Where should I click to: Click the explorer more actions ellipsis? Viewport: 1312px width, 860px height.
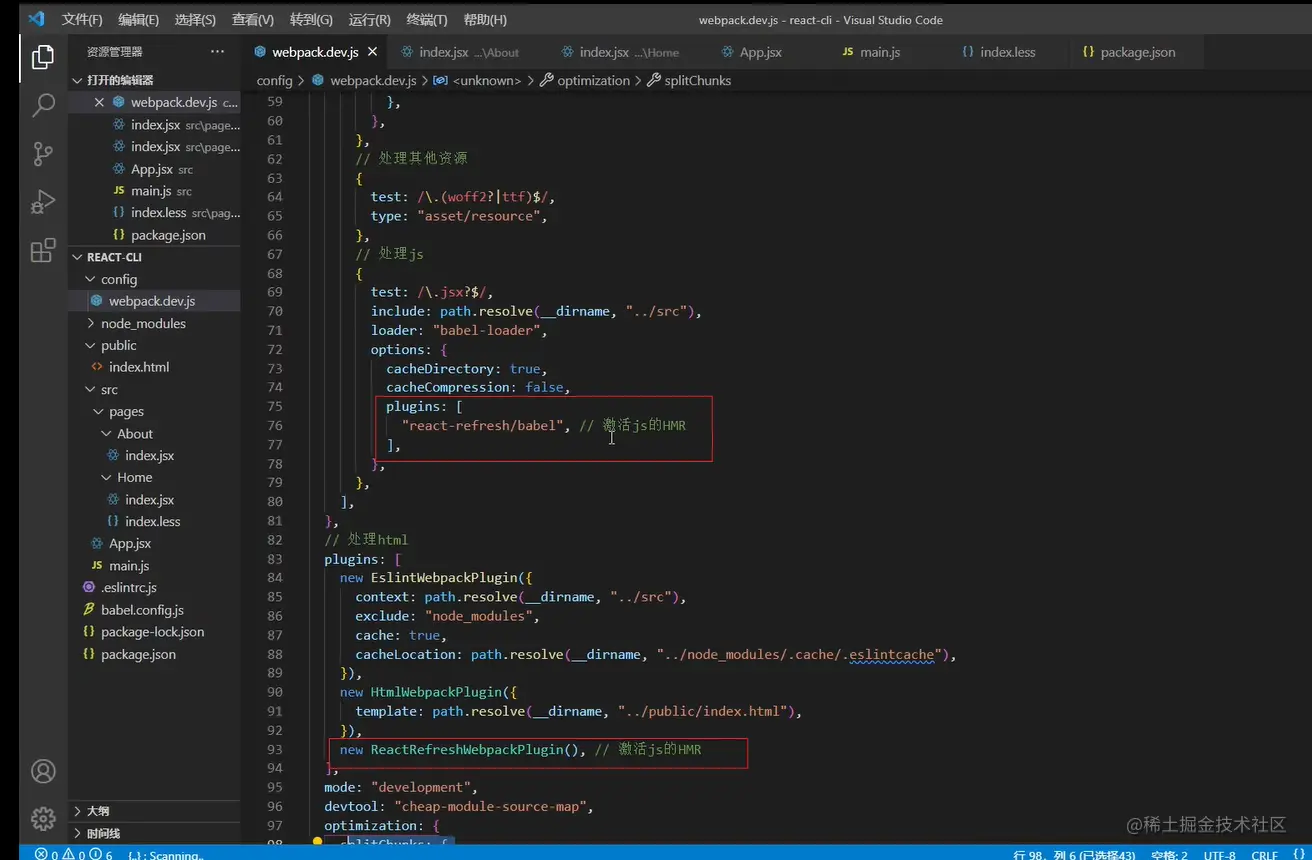tap(217, 51)
